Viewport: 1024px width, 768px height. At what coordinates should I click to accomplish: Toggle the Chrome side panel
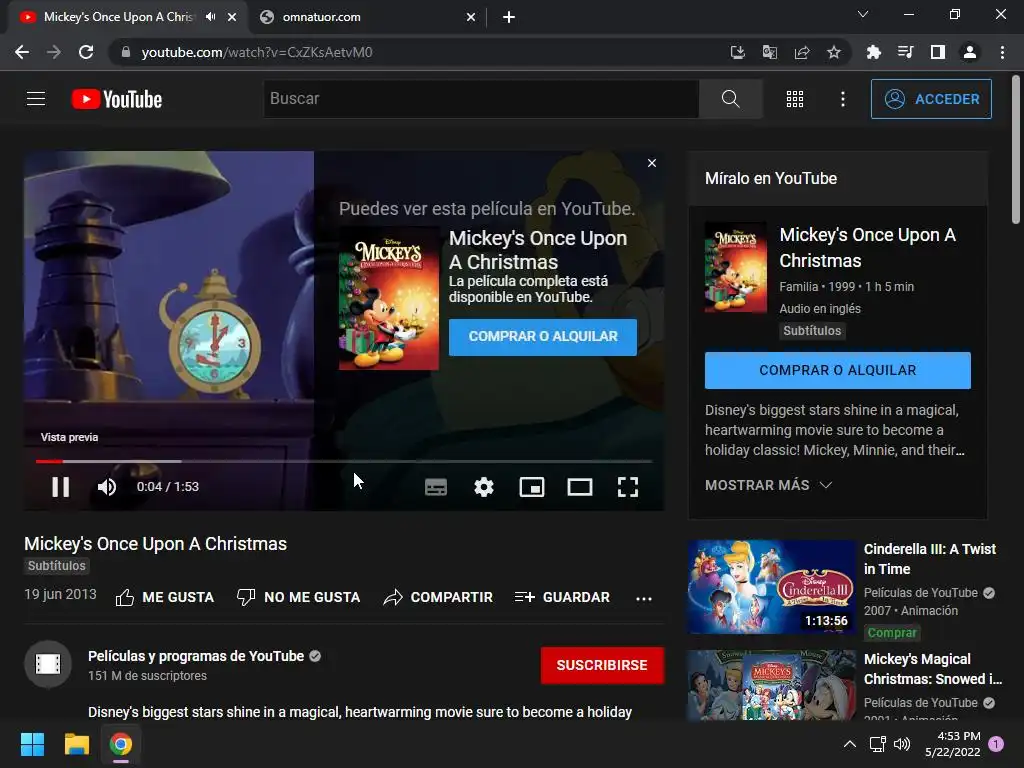(x=937, y=52)
